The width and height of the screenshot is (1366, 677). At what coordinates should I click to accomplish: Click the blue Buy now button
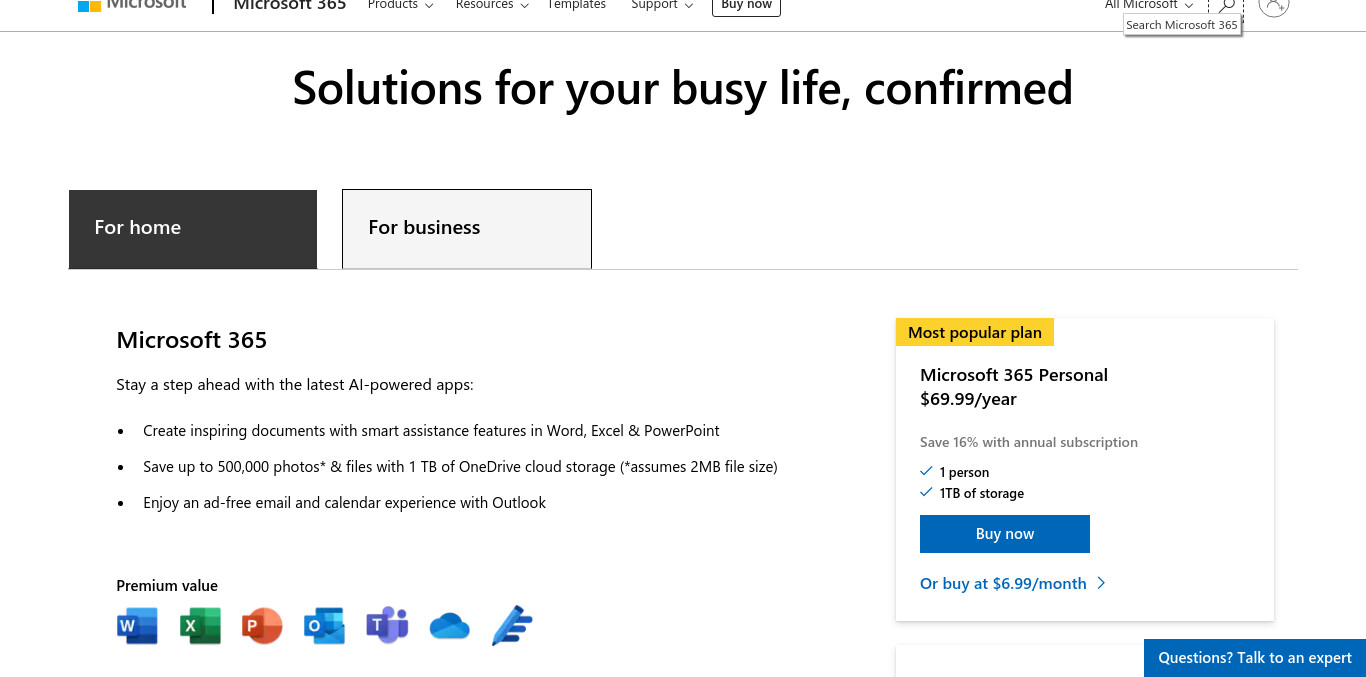(x=1005, y=534)
